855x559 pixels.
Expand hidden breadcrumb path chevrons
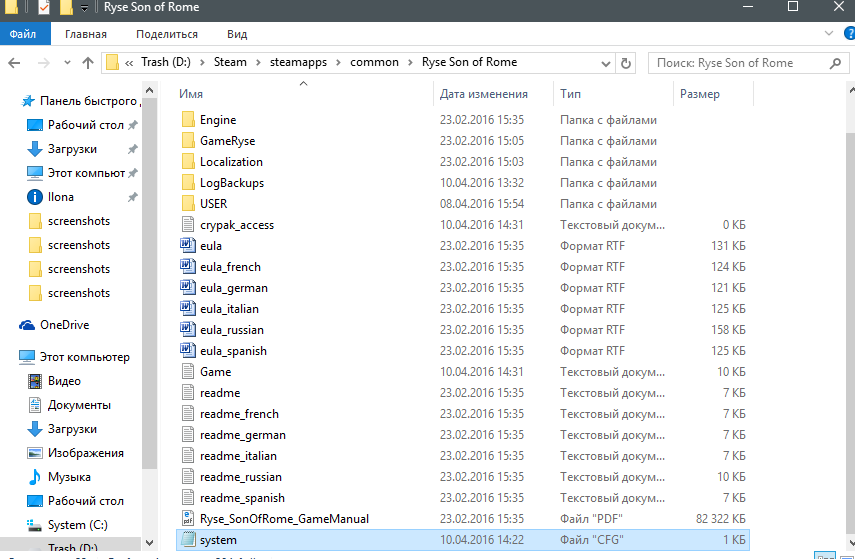(129, 63)
